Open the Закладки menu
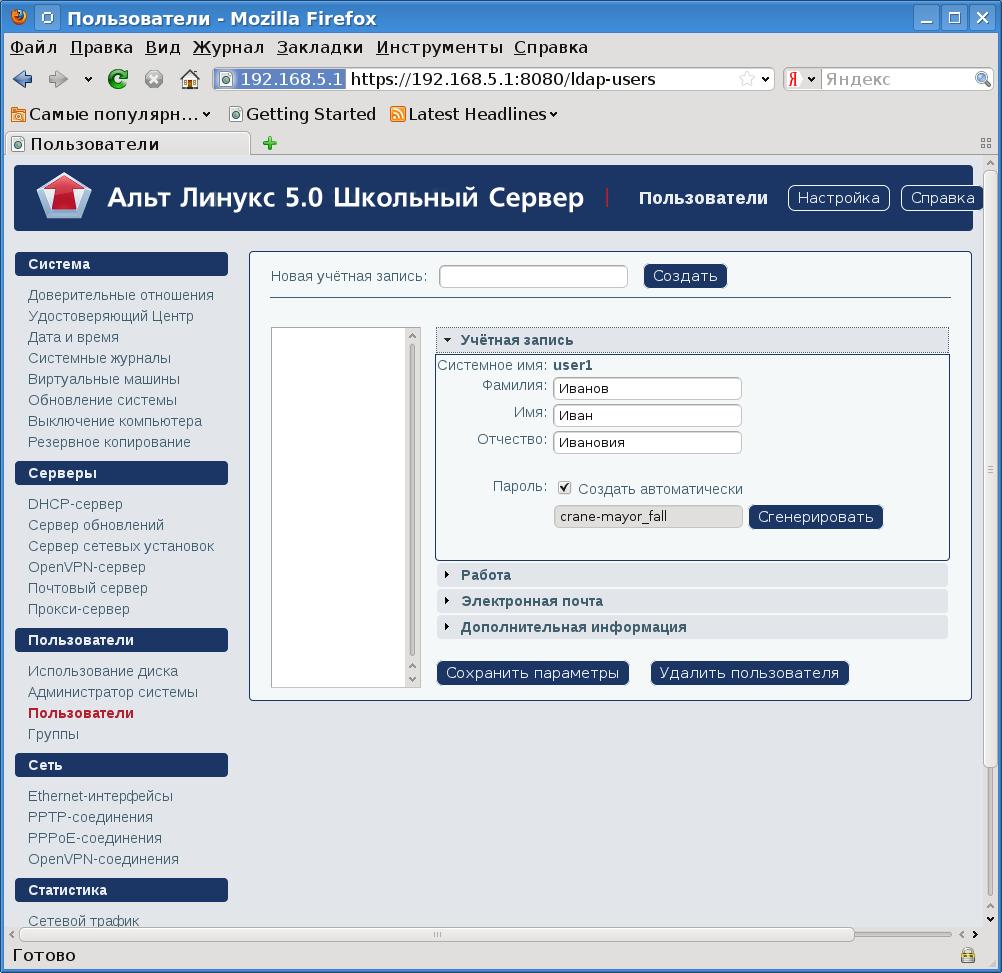 320,47
